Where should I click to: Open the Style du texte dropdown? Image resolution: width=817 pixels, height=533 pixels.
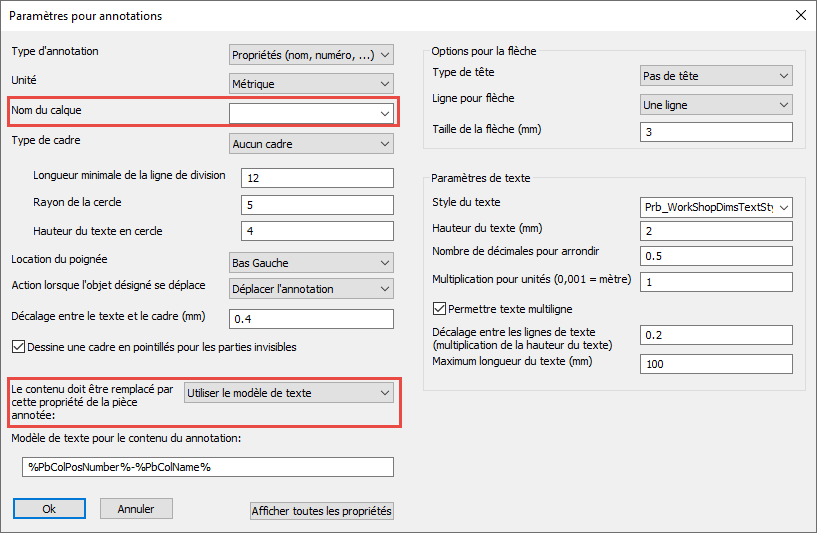[x=715, y=207]
